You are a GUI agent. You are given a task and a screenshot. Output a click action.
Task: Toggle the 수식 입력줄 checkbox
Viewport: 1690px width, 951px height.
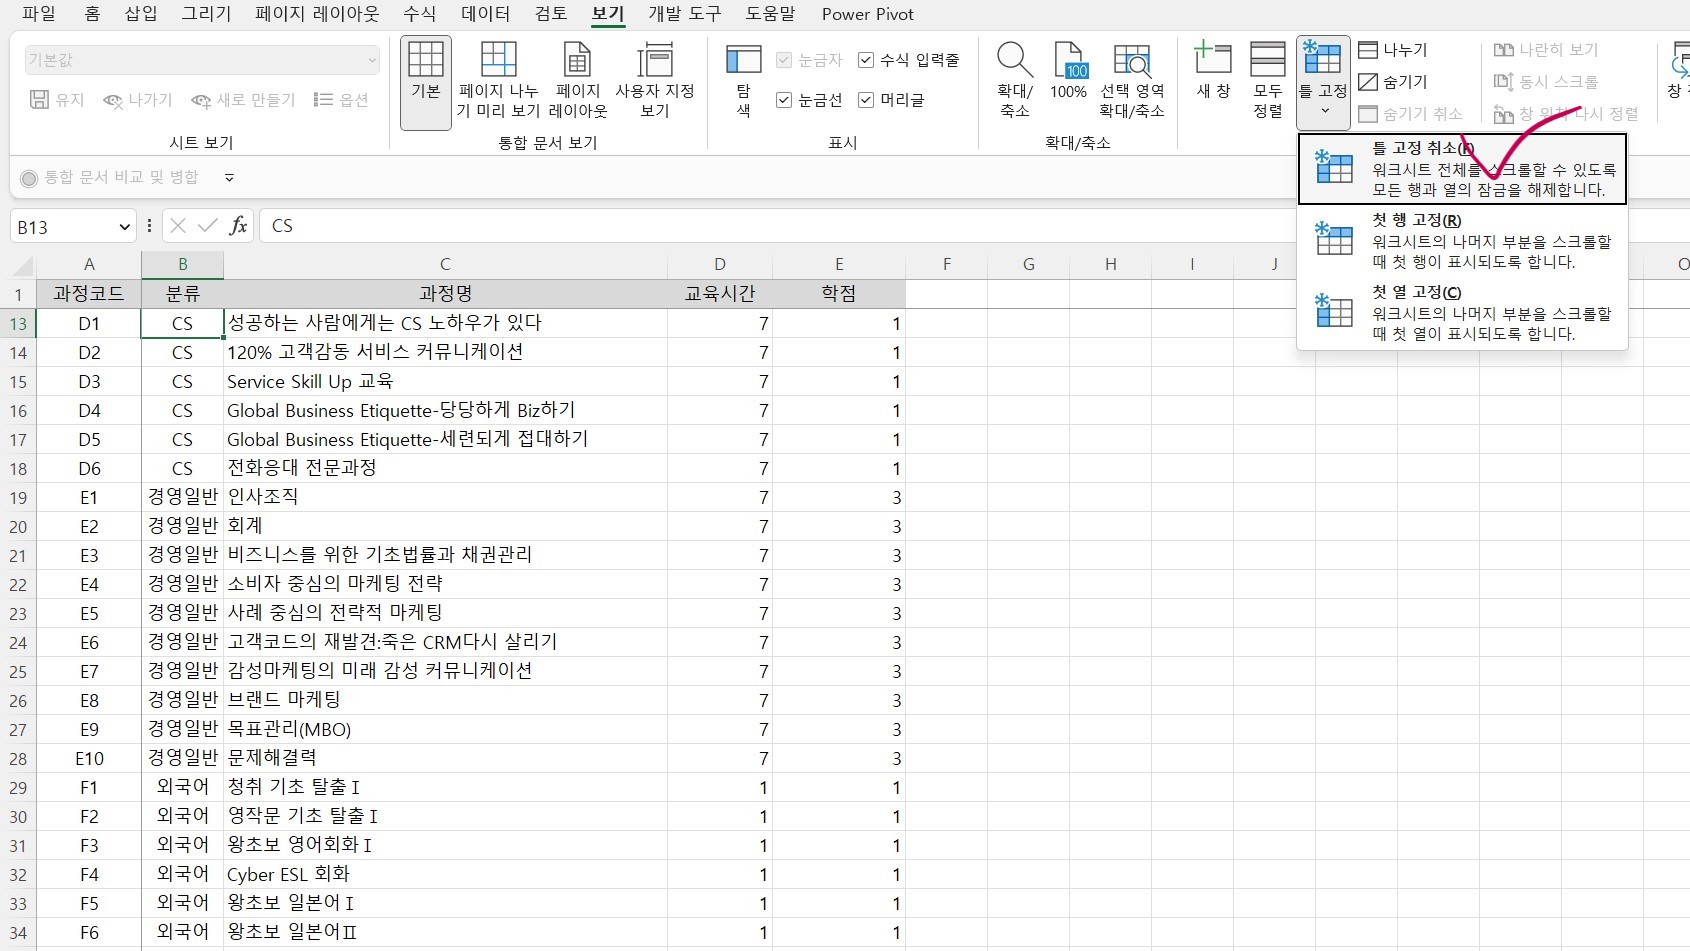[x=864, y=60]
